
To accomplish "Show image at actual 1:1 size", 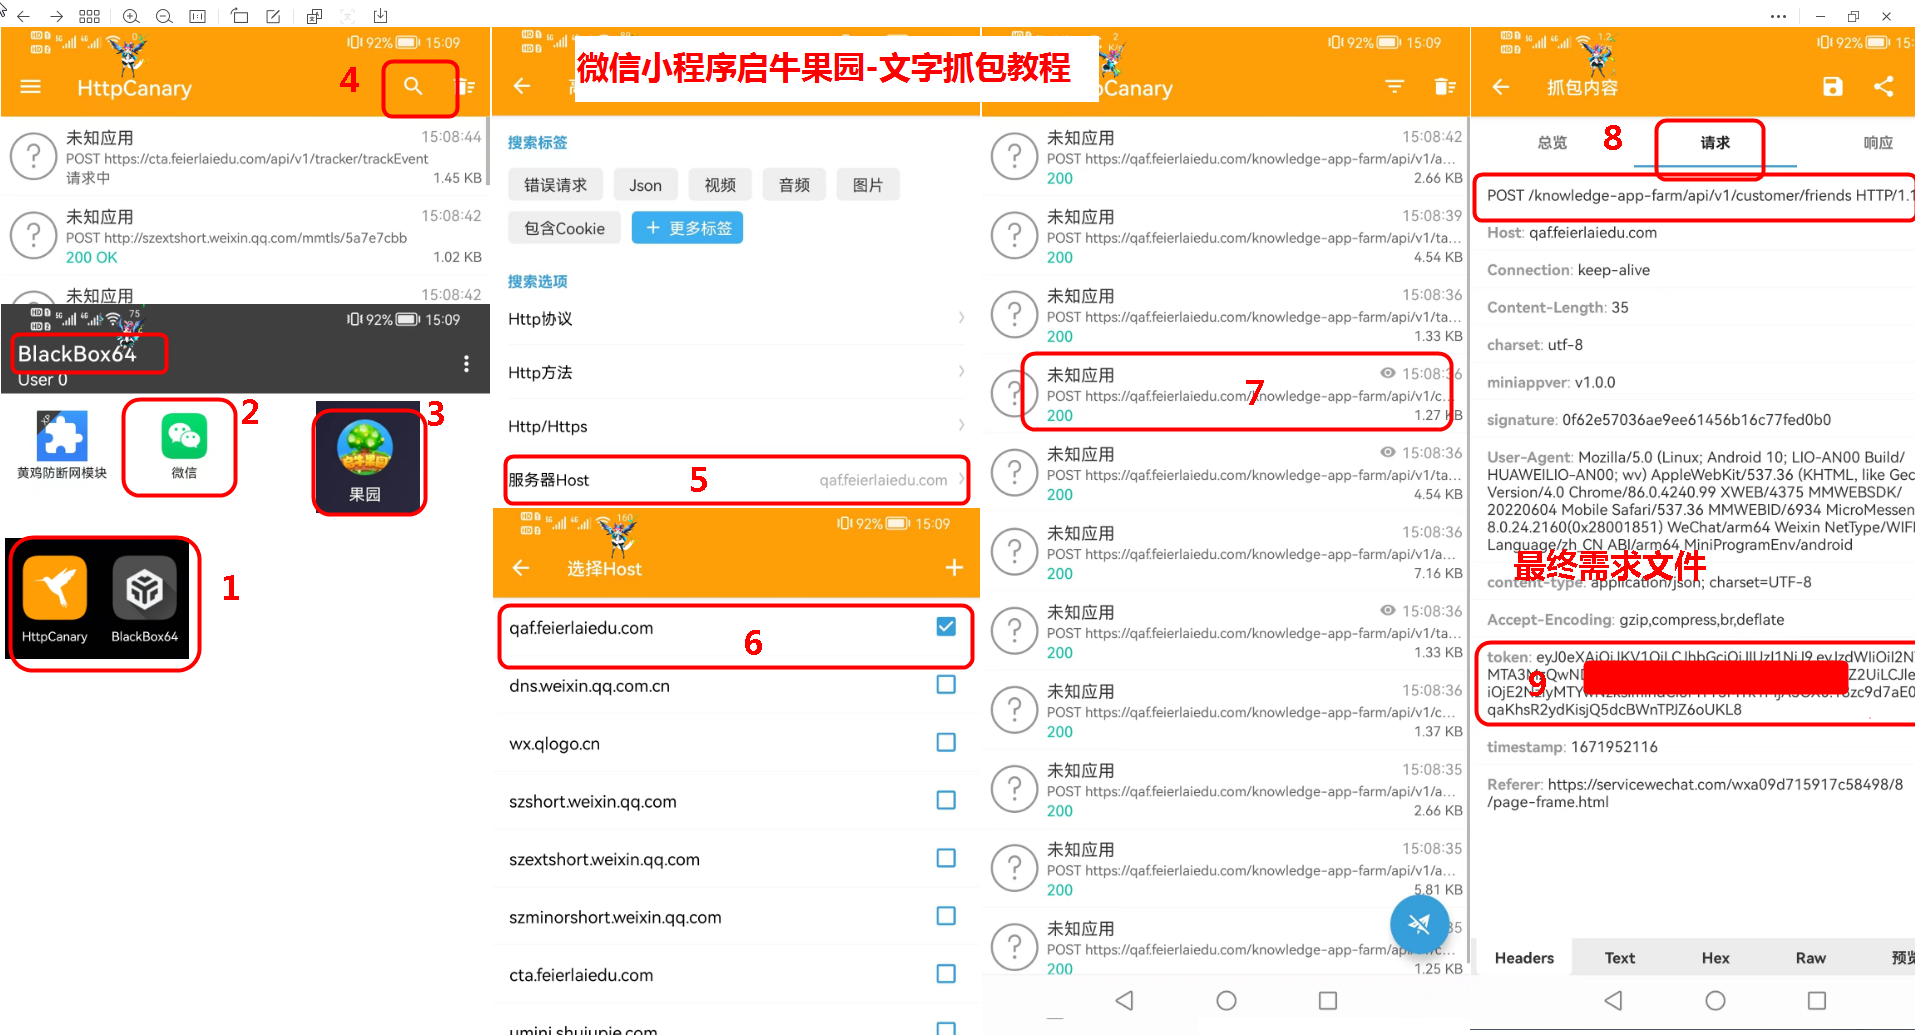I will [x=198, y=16].
